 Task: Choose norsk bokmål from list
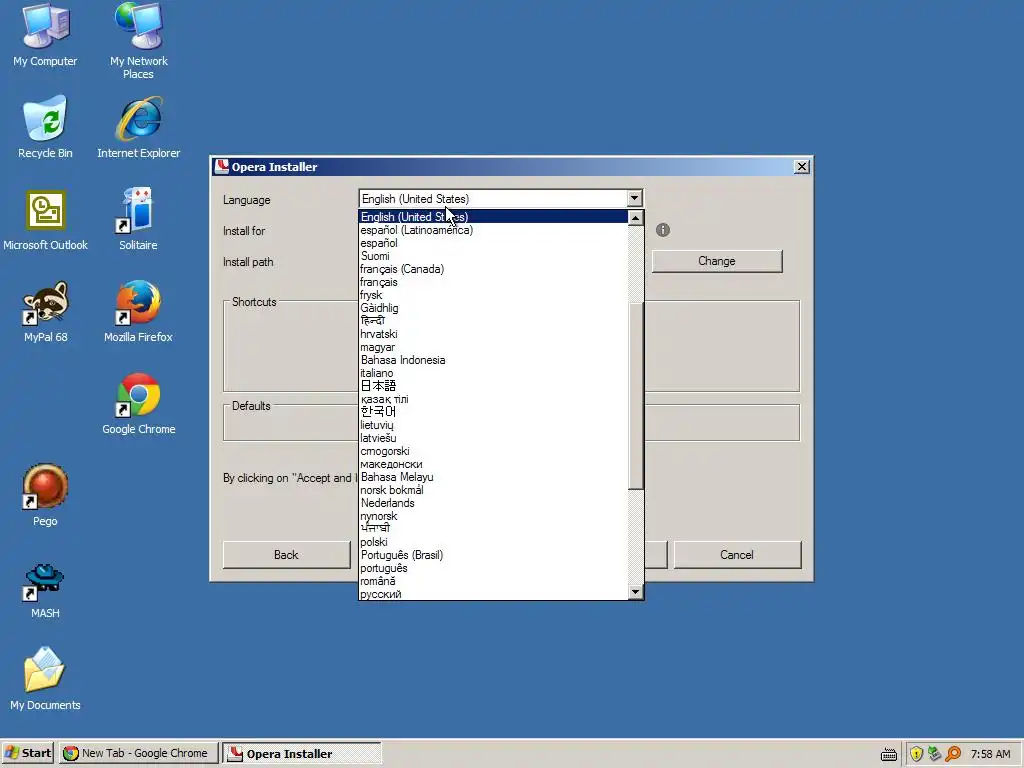[493, 490]
